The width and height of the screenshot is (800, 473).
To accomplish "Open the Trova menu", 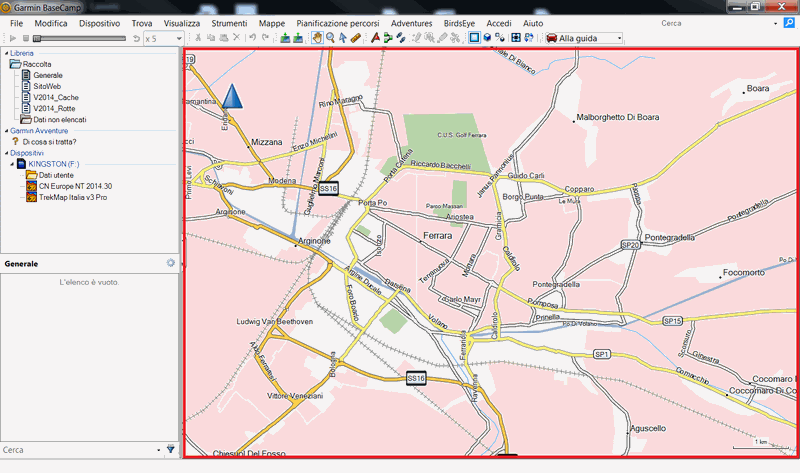I will click(142, 23).
